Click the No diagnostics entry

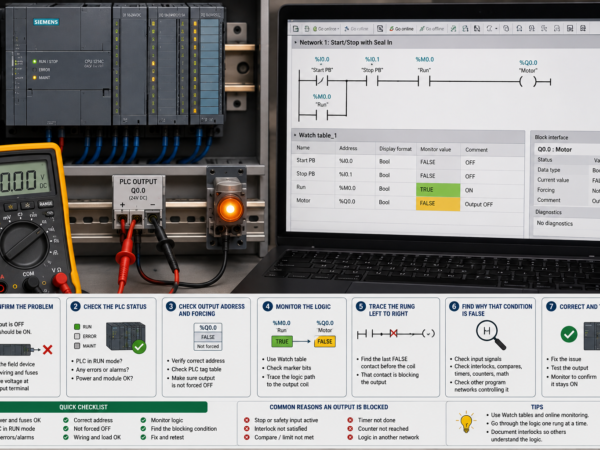pos(554,223)
